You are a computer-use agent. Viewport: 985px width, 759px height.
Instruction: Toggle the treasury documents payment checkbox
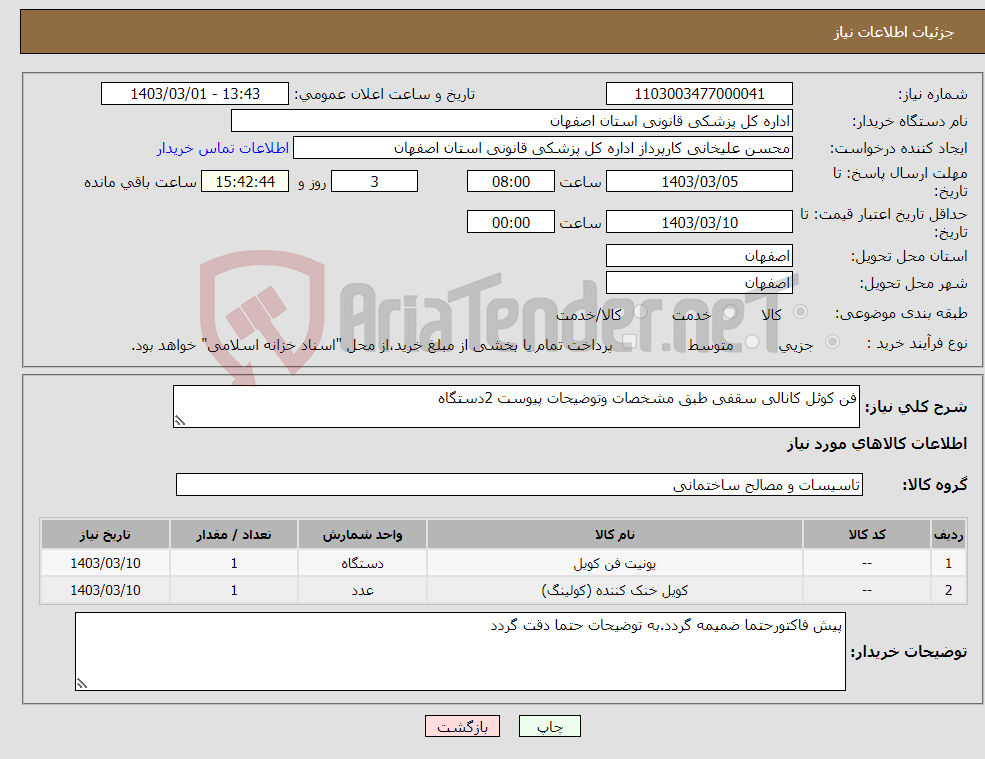pyautogui.click(x=630, y=342)
